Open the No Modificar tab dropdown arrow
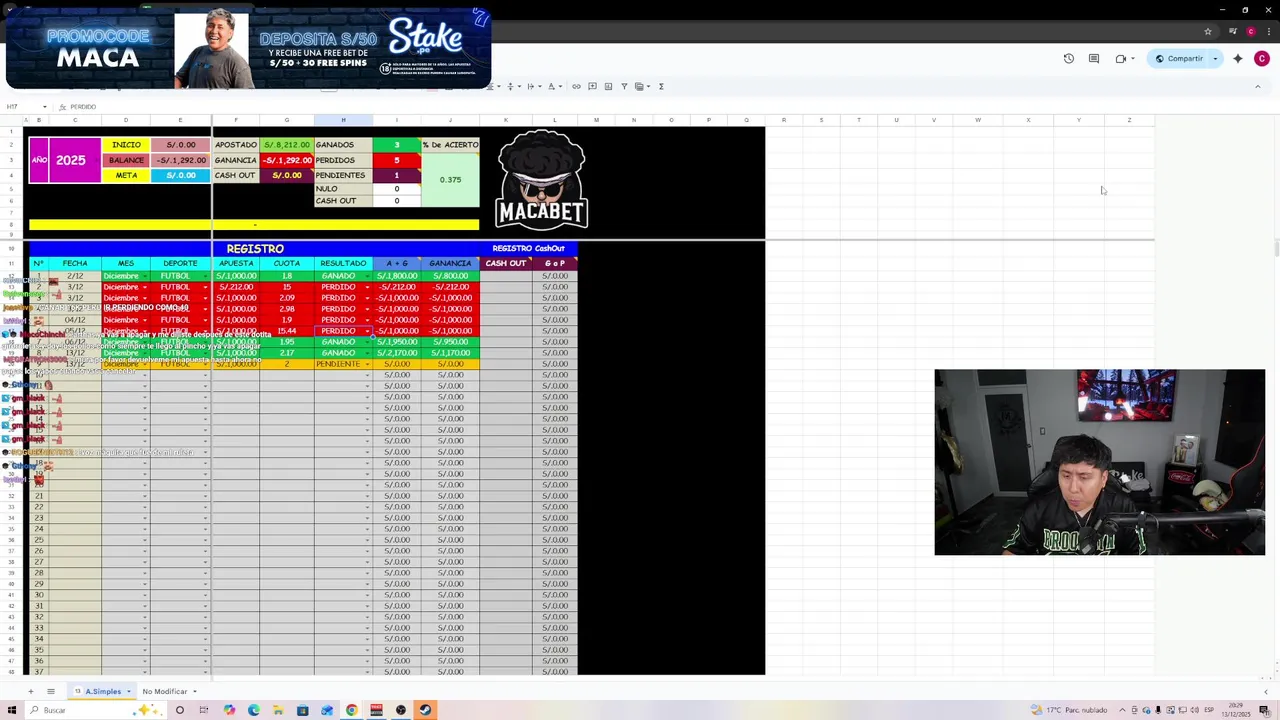This screenshot has width=1280, height=720. 194,691
